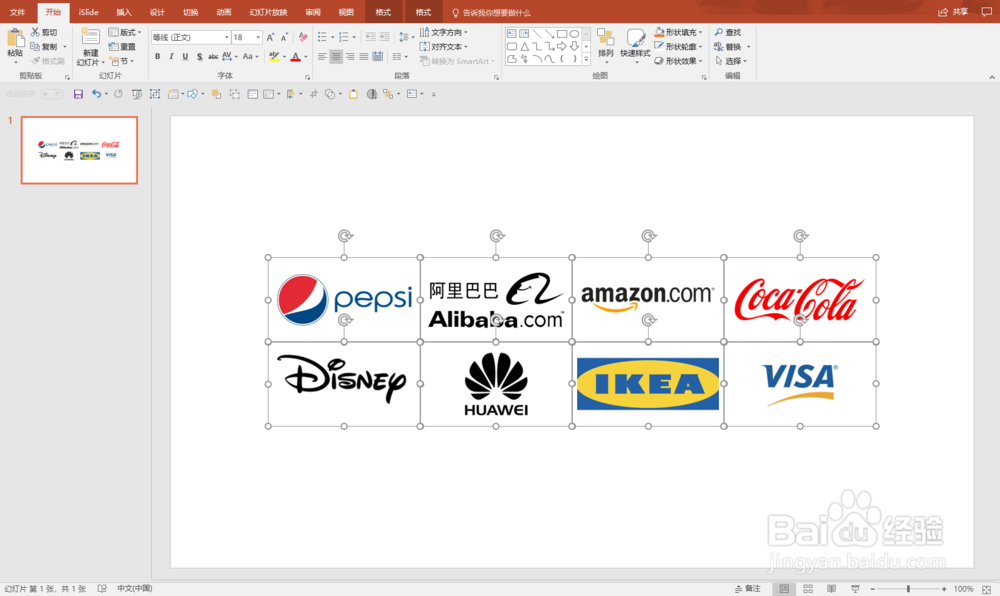Toggle left text alignment
Image resolution: width=1000 pixels, height=596 pixels.
coord(322,57)
